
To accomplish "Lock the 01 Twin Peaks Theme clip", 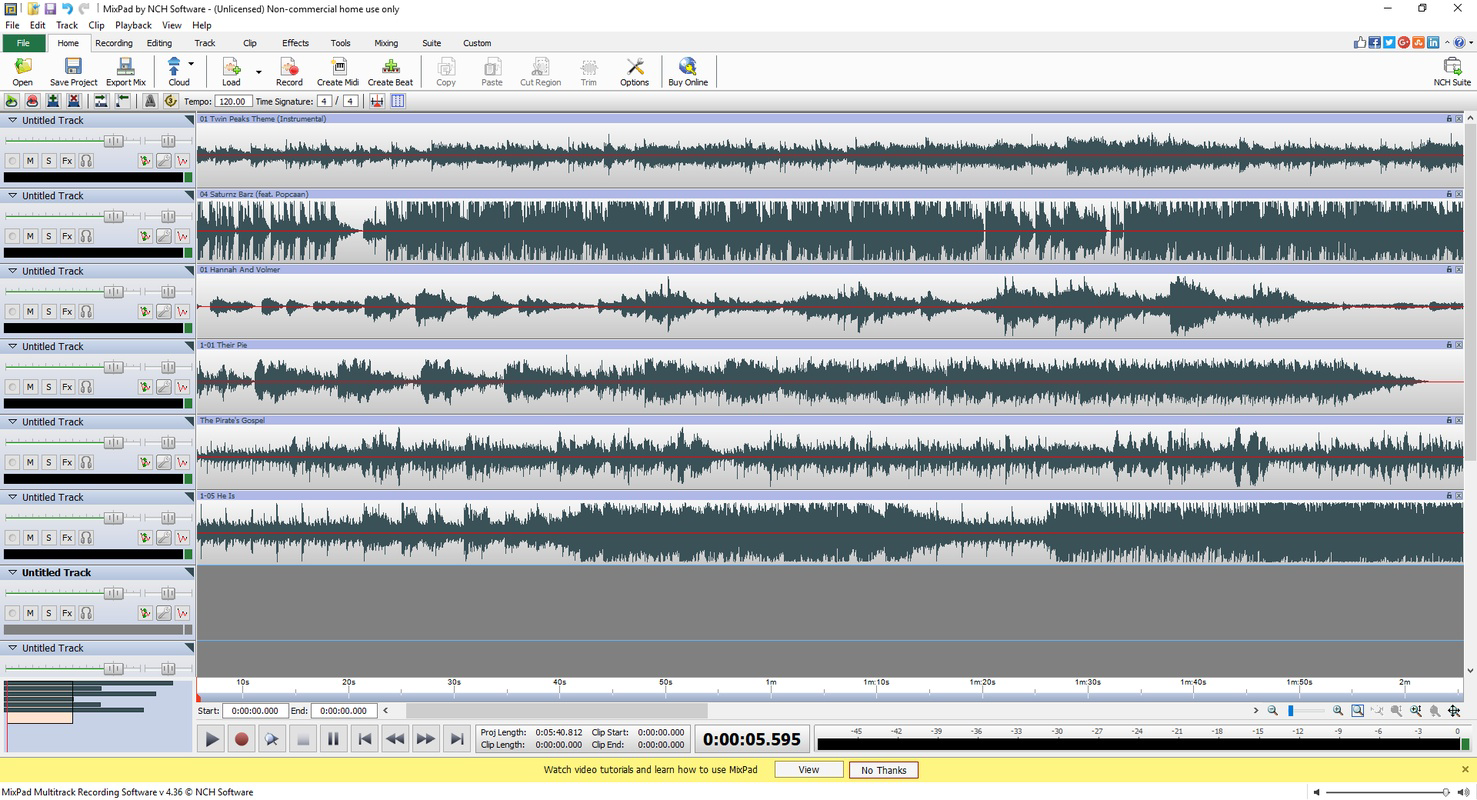I will (1449, 119).
